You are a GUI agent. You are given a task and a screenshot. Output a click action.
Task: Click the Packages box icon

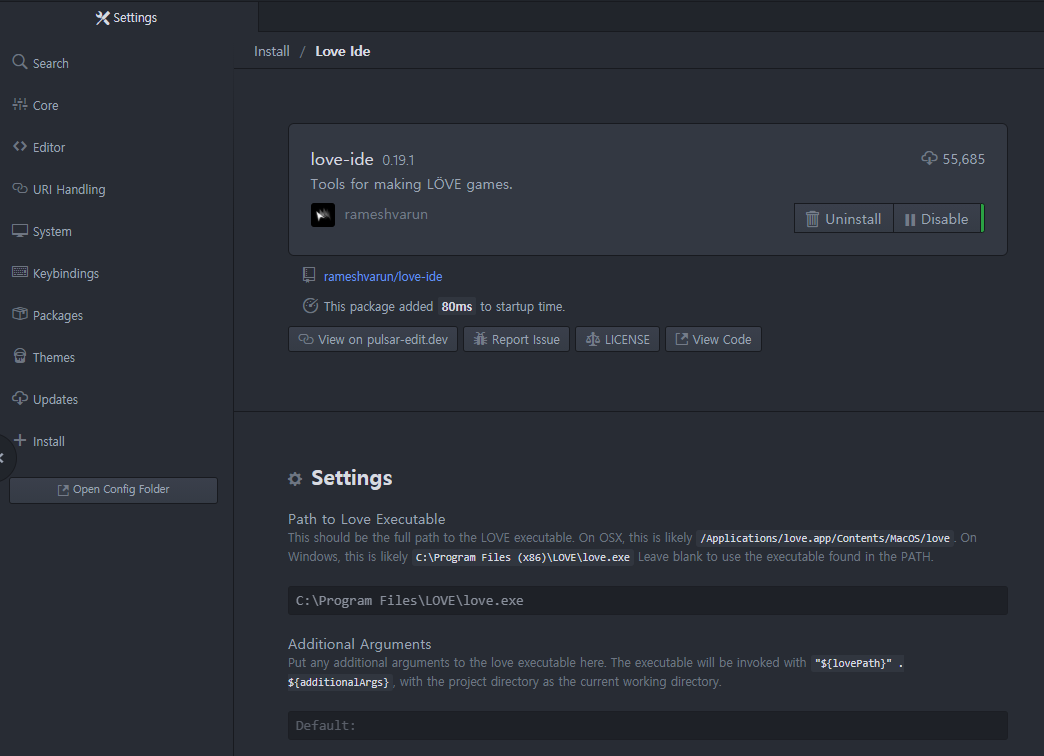click(20, 314)
